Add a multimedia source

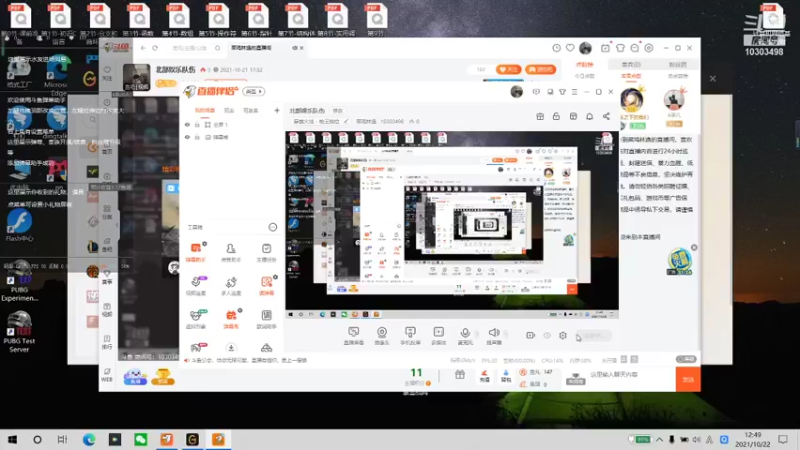(439, 335)
